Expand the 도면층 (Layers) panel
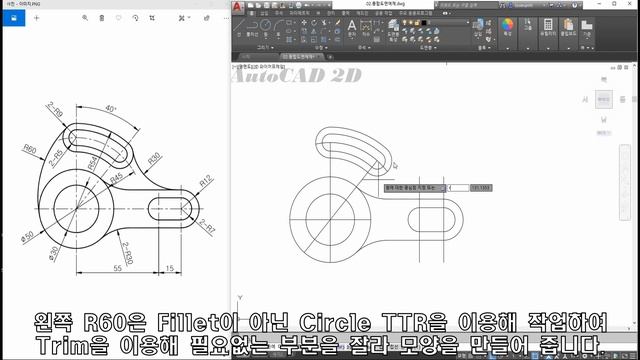This screenshot has width=640, height=360. (x=428, y=48)
